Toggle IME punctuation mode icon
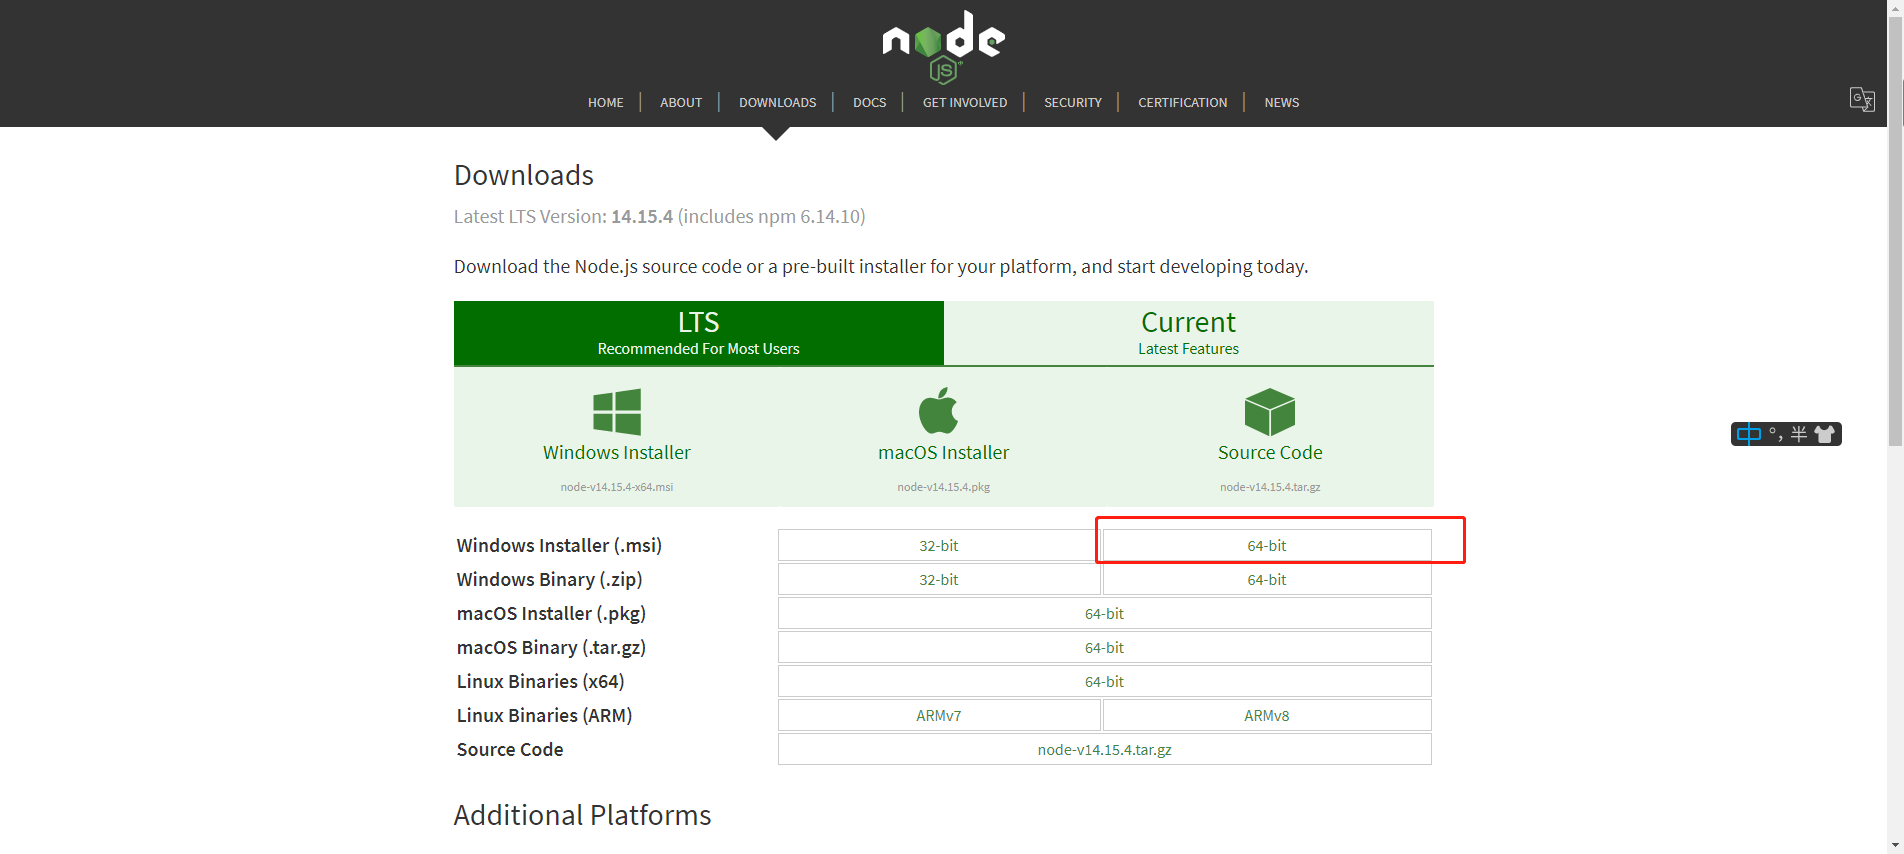The width and height of the screenshot is (1904, 854). click(1775, 434)
